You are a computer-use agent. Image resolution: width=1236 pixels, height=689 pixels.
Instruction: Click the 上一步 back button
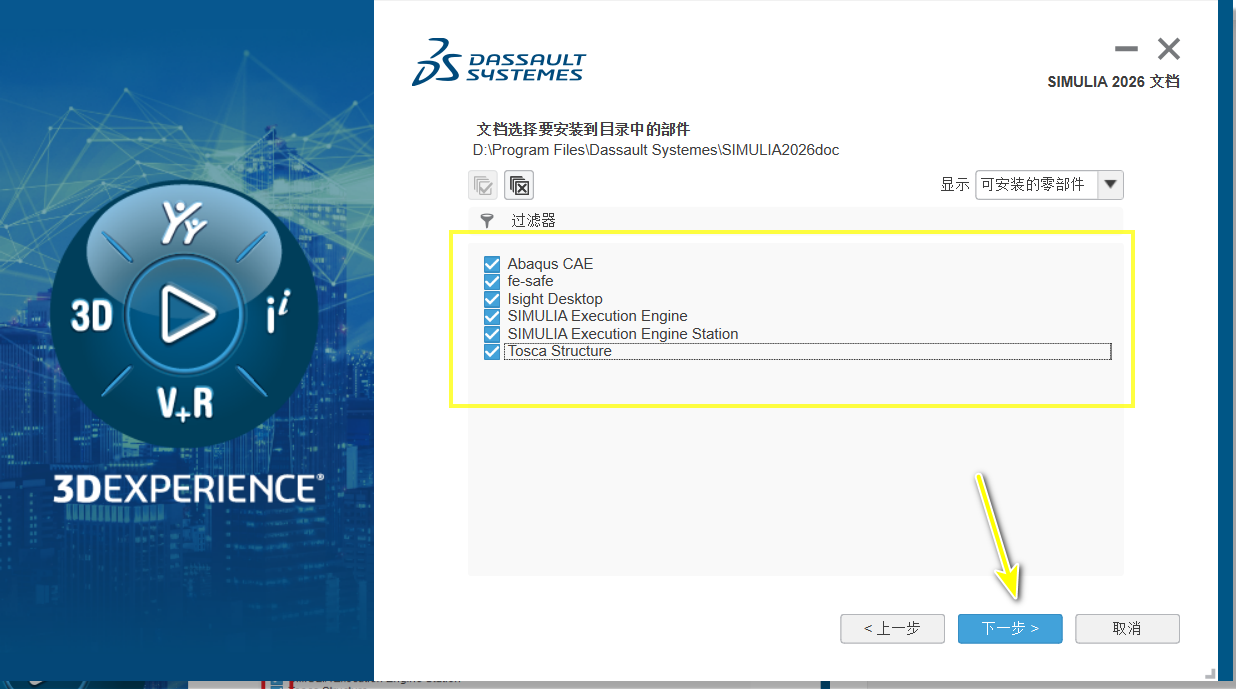click(893, 629)
